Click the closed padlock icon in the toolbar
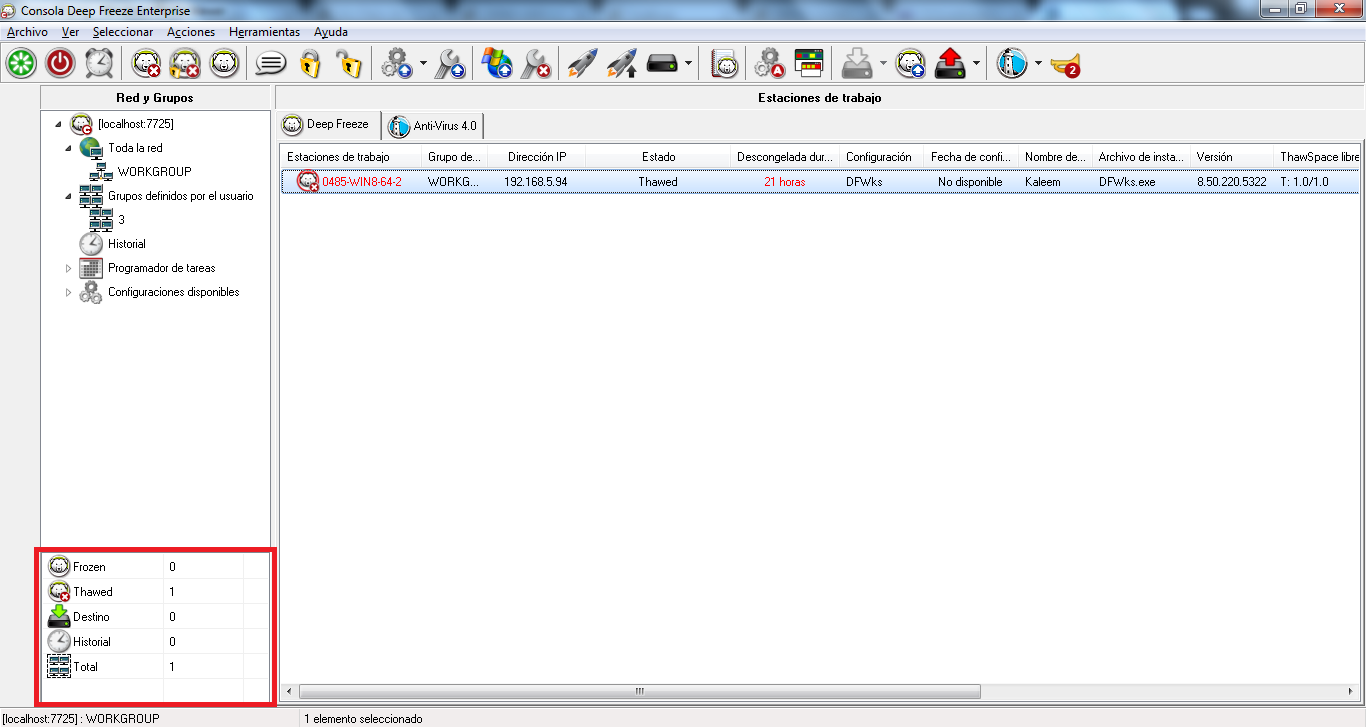The height and width of the screenshot is (728, 1366). [309, 64]
